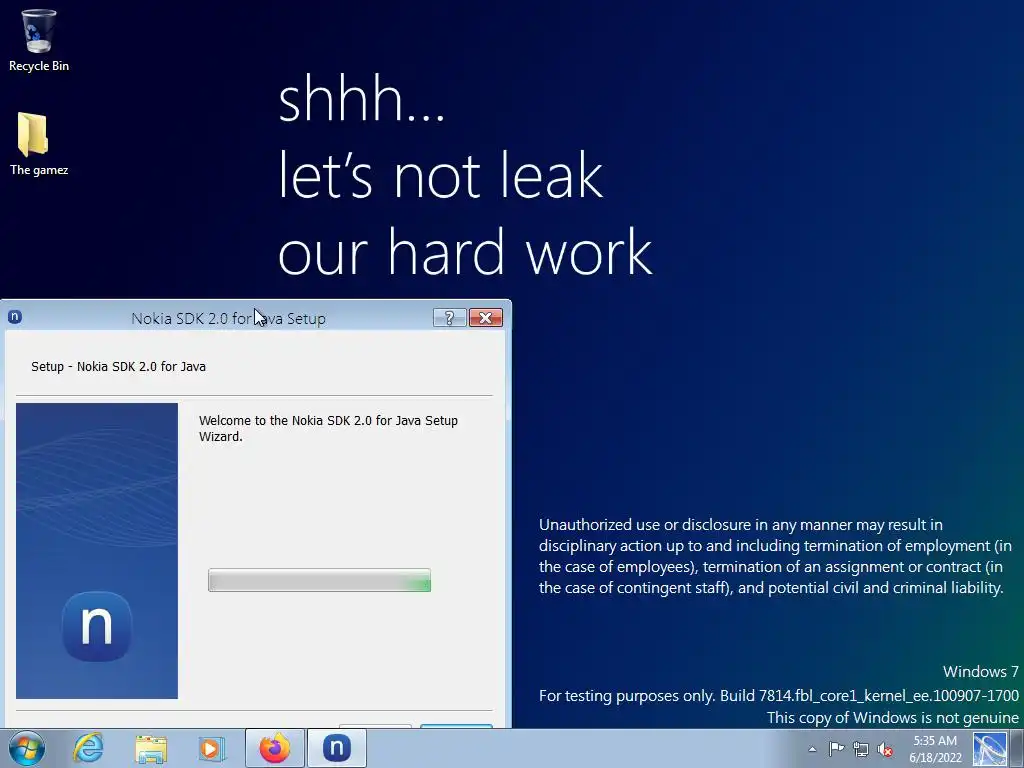Open the network status tray icon
The image size is (1024, 768).
[x=861, y=749]
